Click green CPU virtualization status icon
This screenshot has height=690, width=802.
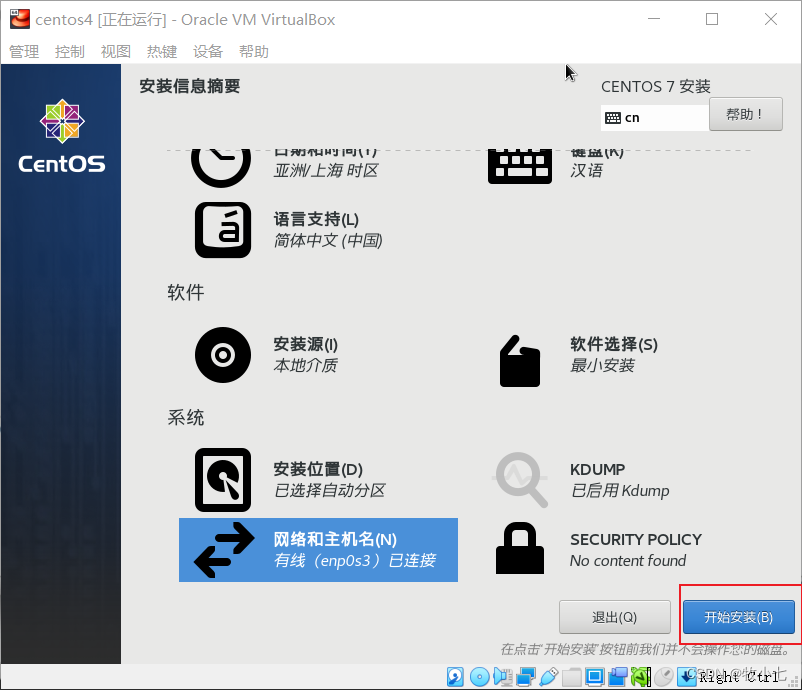[641, 677]
